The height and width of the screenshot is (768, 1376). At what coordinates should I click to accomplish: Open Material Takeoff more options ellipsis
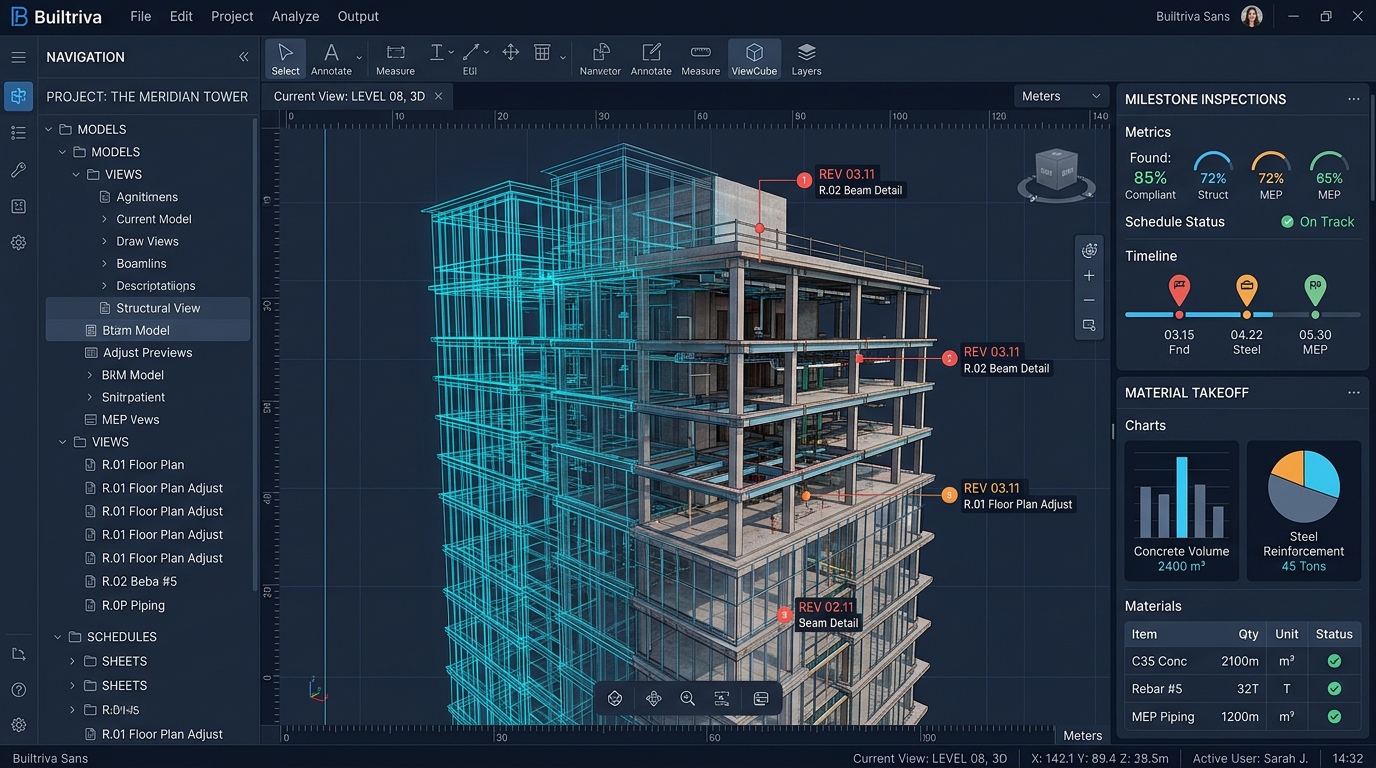(1353, 393)
